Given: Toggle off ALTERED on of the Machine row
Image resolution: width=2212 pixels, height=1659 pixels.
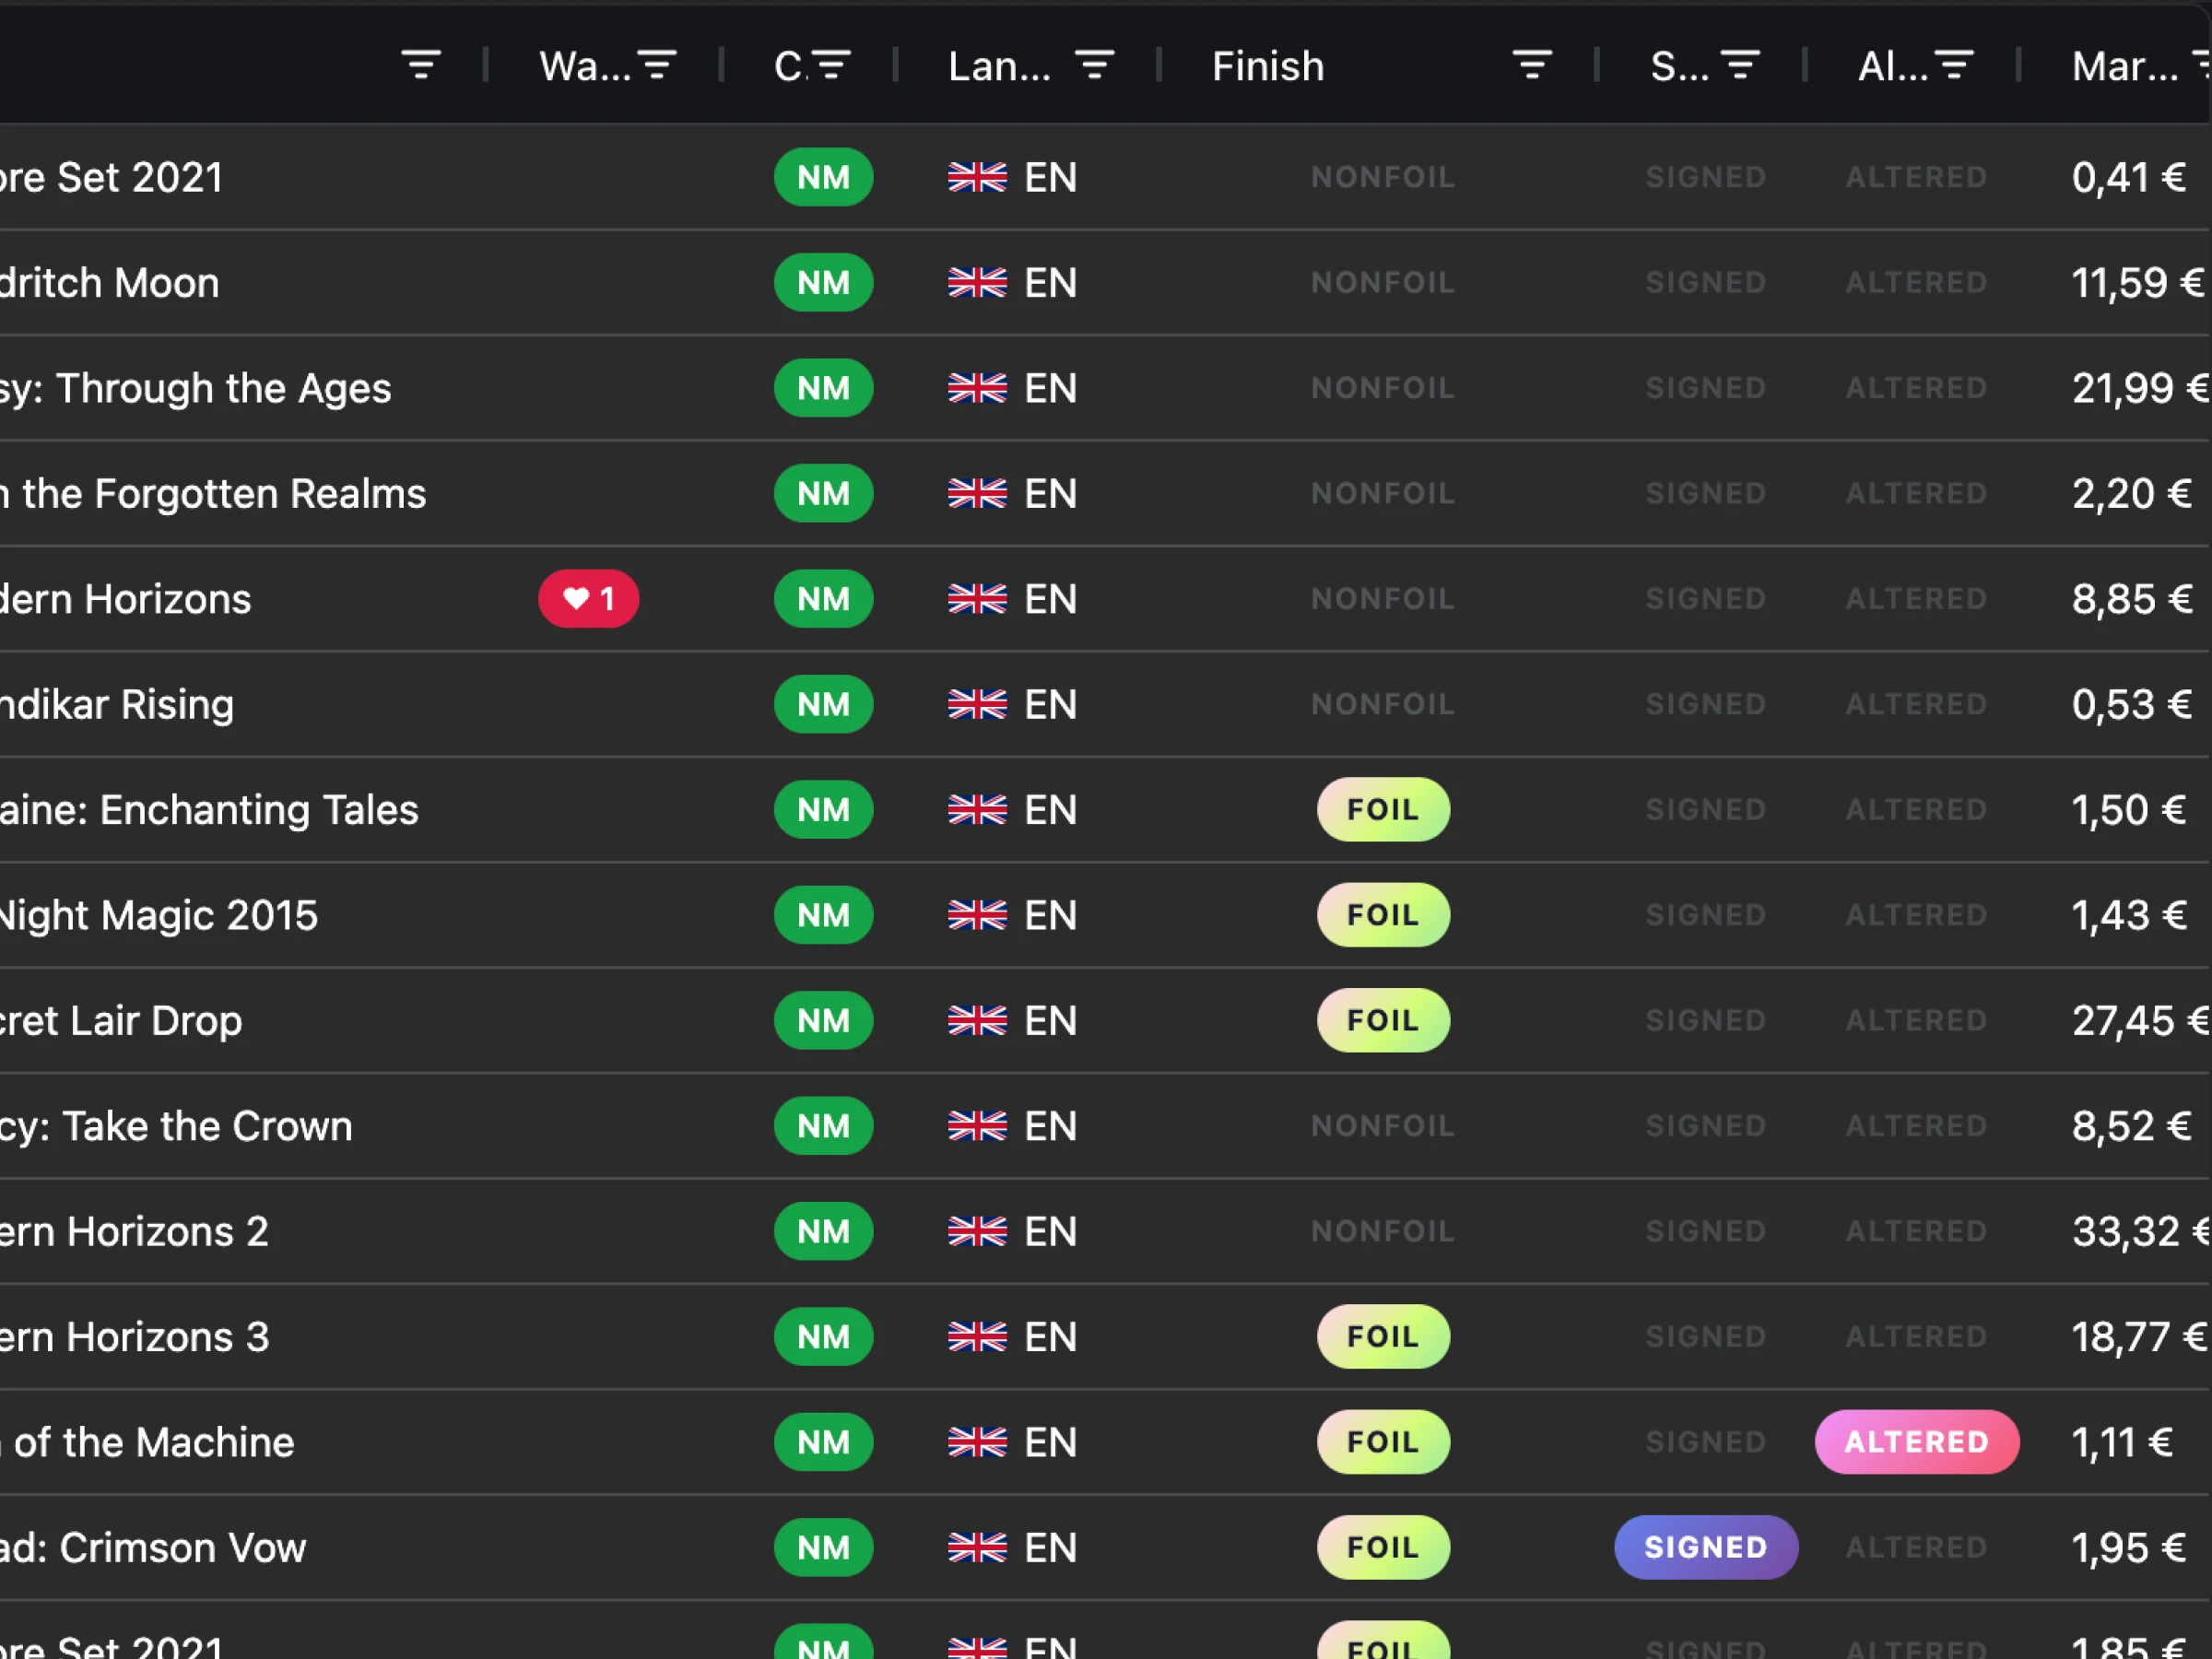Looking at the screenshot, I should pyautogui.click(x=1916, y=1442).
